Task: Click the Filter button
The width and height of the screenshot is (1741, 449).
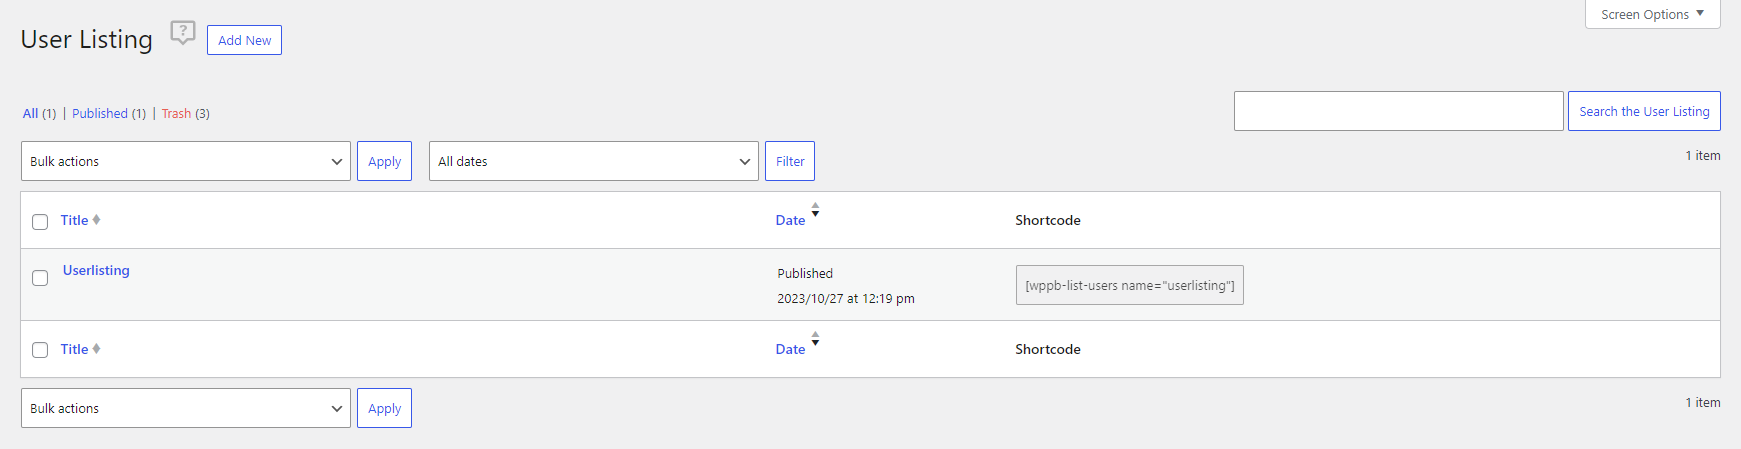Action: pyautogui.click(x=790, y=161)
